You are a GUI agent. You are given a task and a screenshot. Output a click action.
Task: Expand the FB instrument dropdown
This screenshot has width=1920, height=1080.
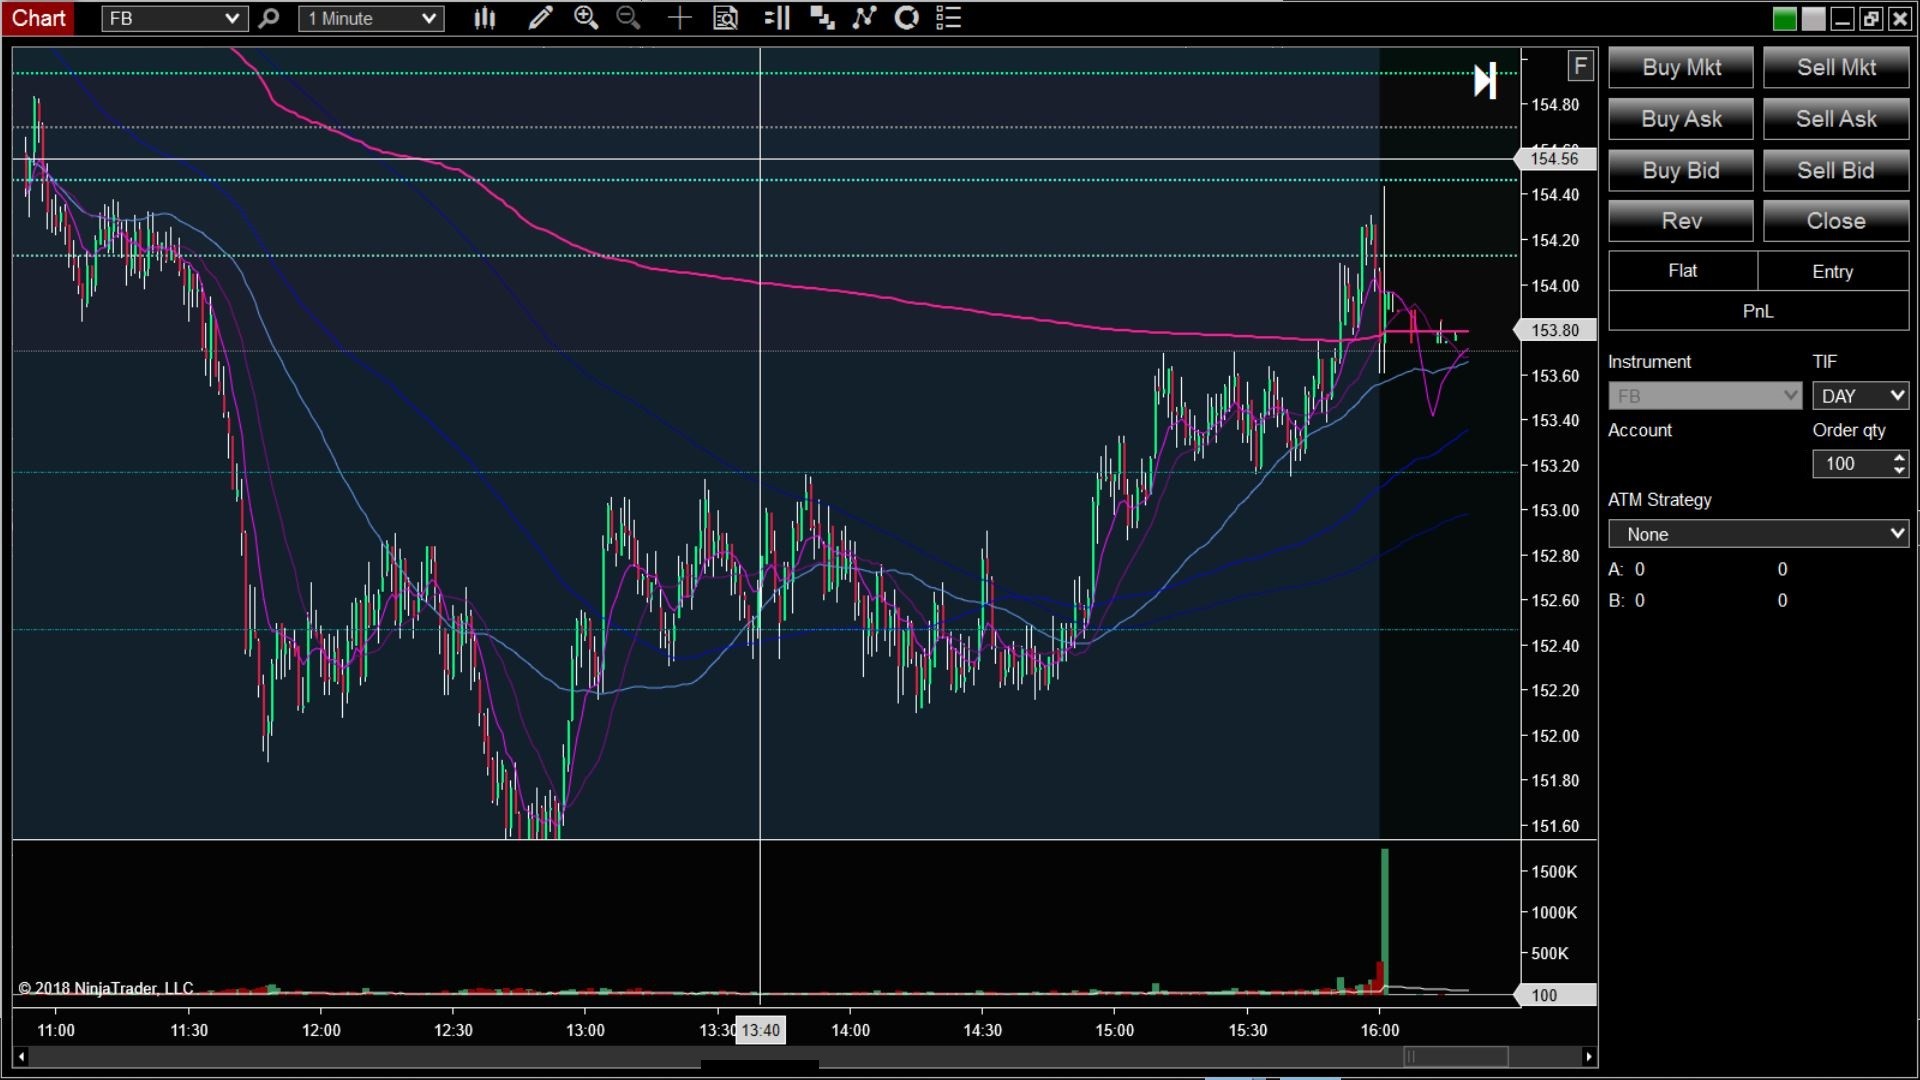[174, 18]
